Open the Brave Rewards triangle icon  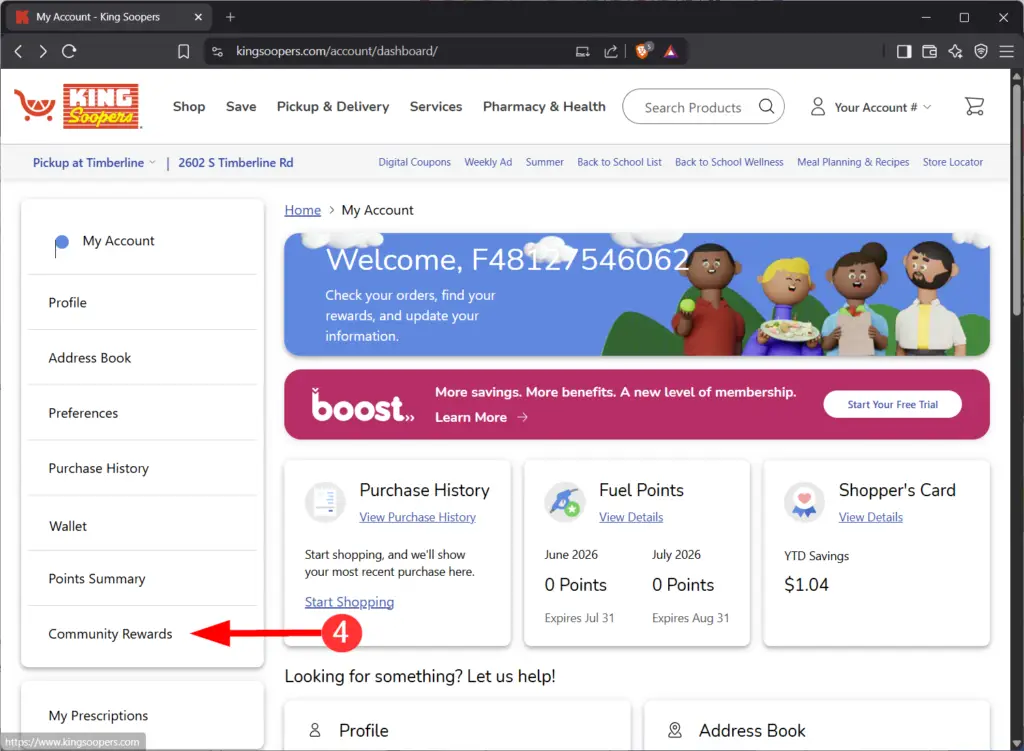click(x=671, y=52)
